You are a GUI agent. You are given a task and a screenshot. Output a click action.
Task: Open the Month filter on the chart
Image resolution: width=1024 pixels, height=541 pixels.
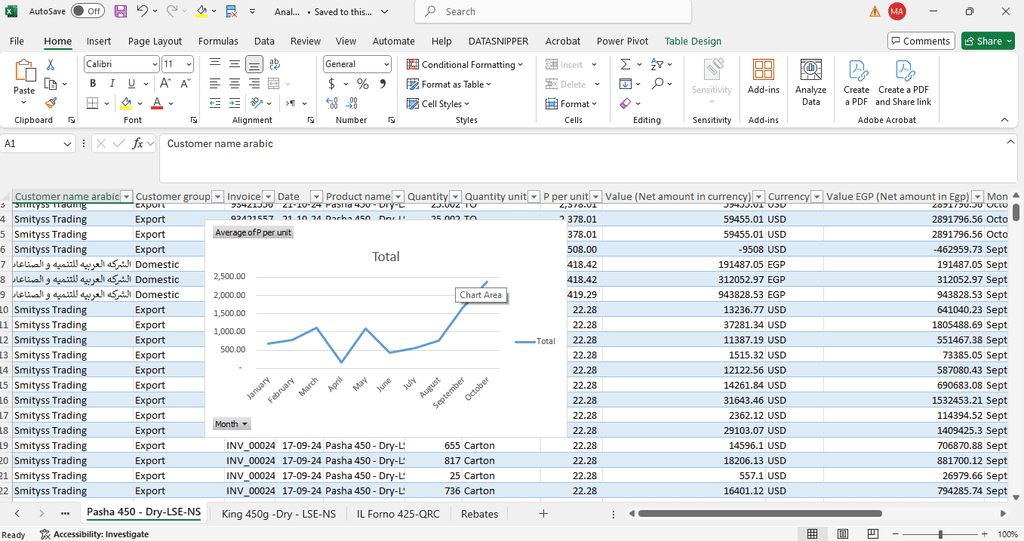tap(231, 424)
